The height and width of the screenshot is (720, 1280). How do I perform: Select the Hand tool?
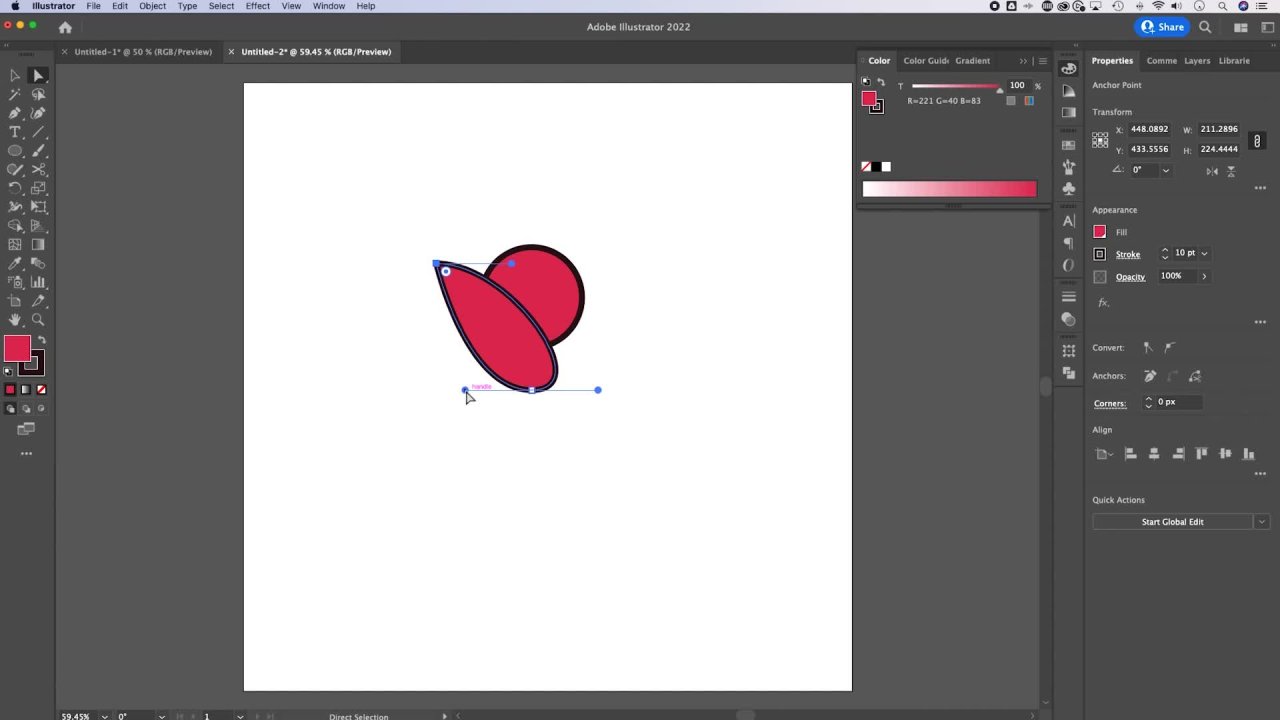coord(15,320)
